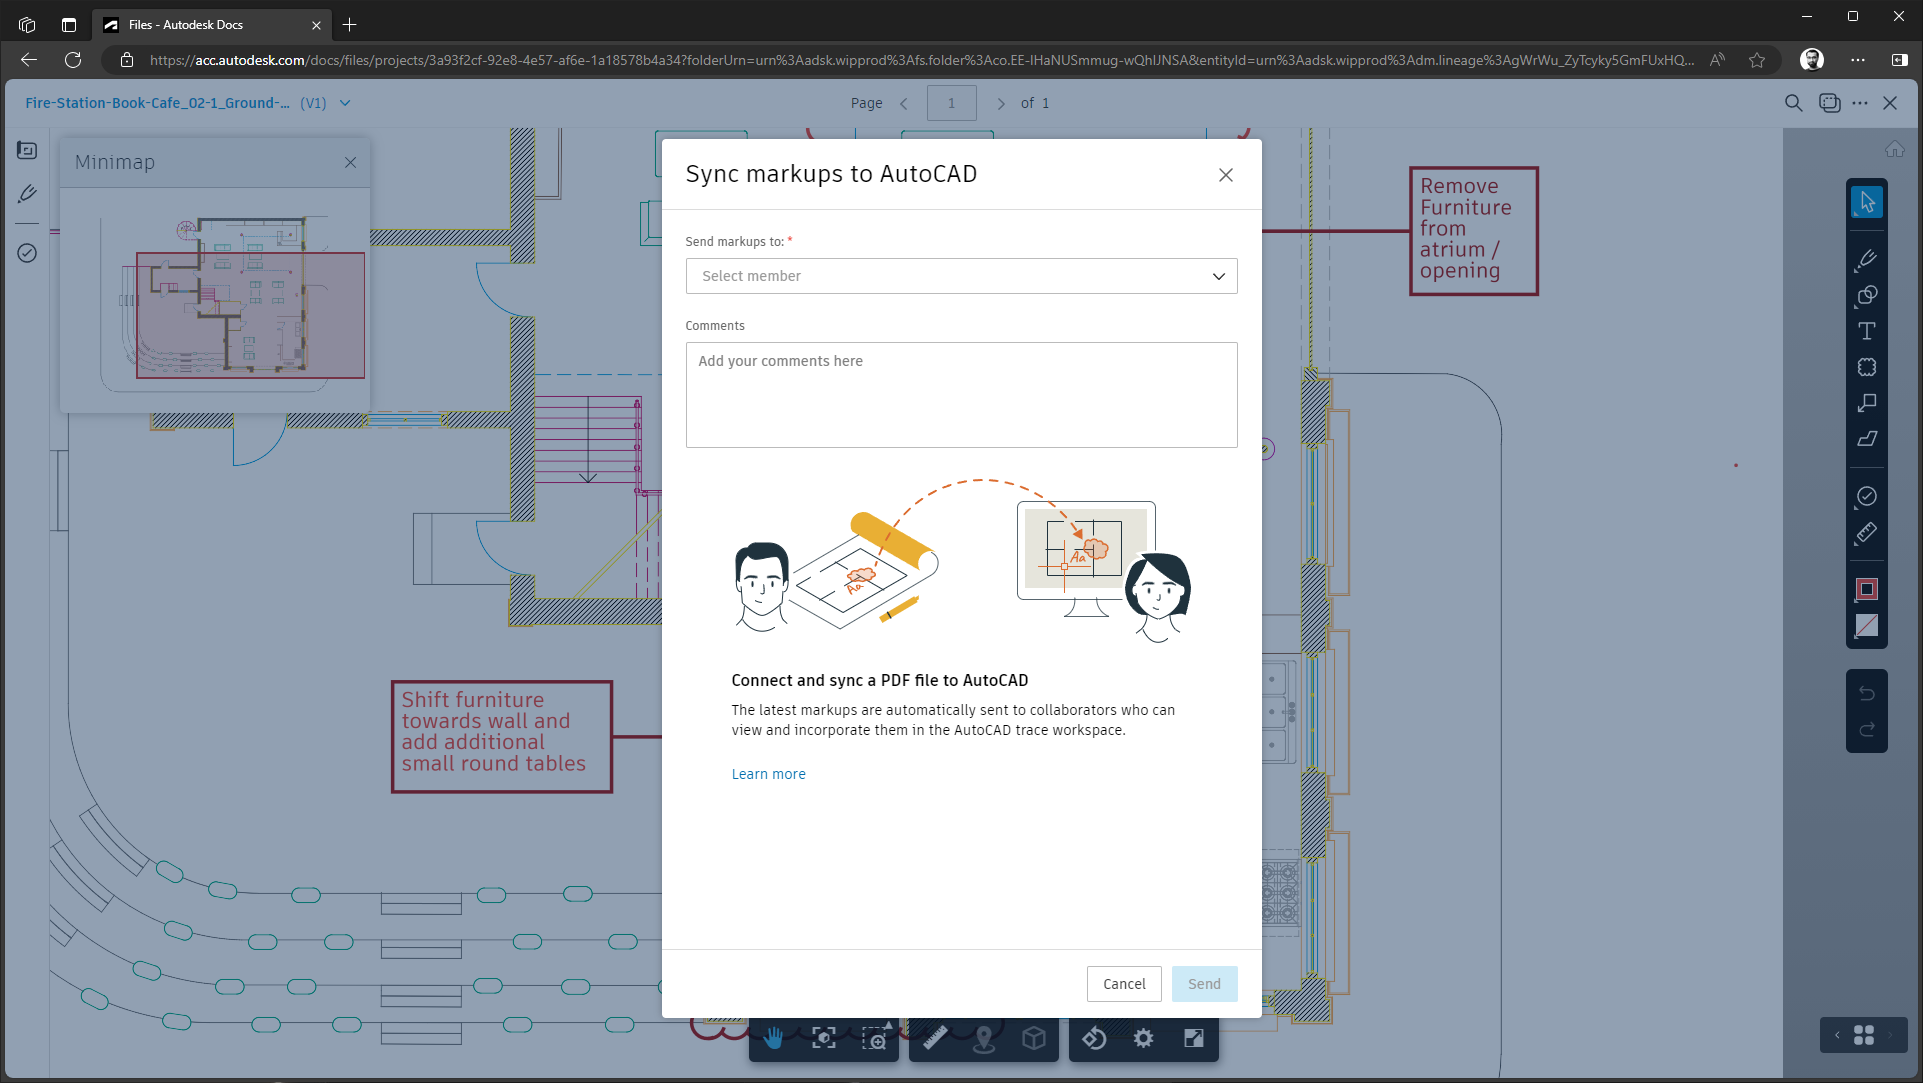
Task: Select the Text markup tool
Action: 1866,331
